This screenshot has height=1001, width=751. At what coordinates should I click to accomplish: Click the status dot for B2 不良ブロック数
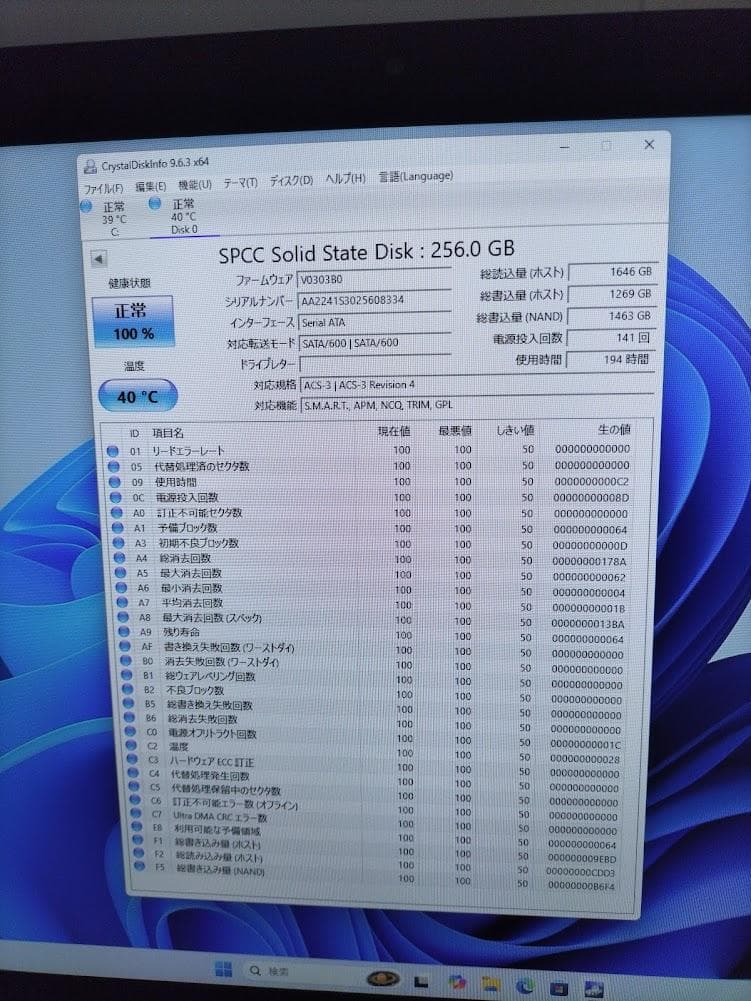tap(128, 690)
